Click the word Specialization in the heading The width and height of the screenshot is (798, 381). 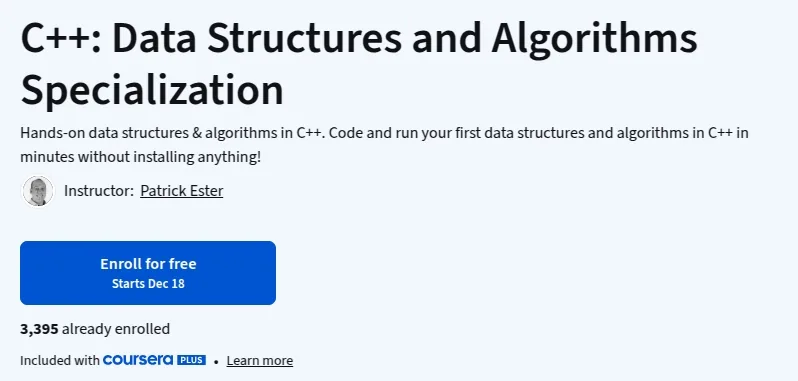[152, 90]
